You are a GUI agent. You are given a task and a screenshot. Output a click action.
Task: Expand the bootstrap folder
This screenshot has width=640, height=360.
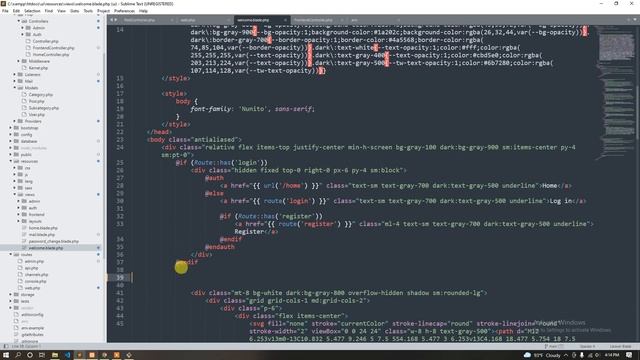tap(11, 128)
